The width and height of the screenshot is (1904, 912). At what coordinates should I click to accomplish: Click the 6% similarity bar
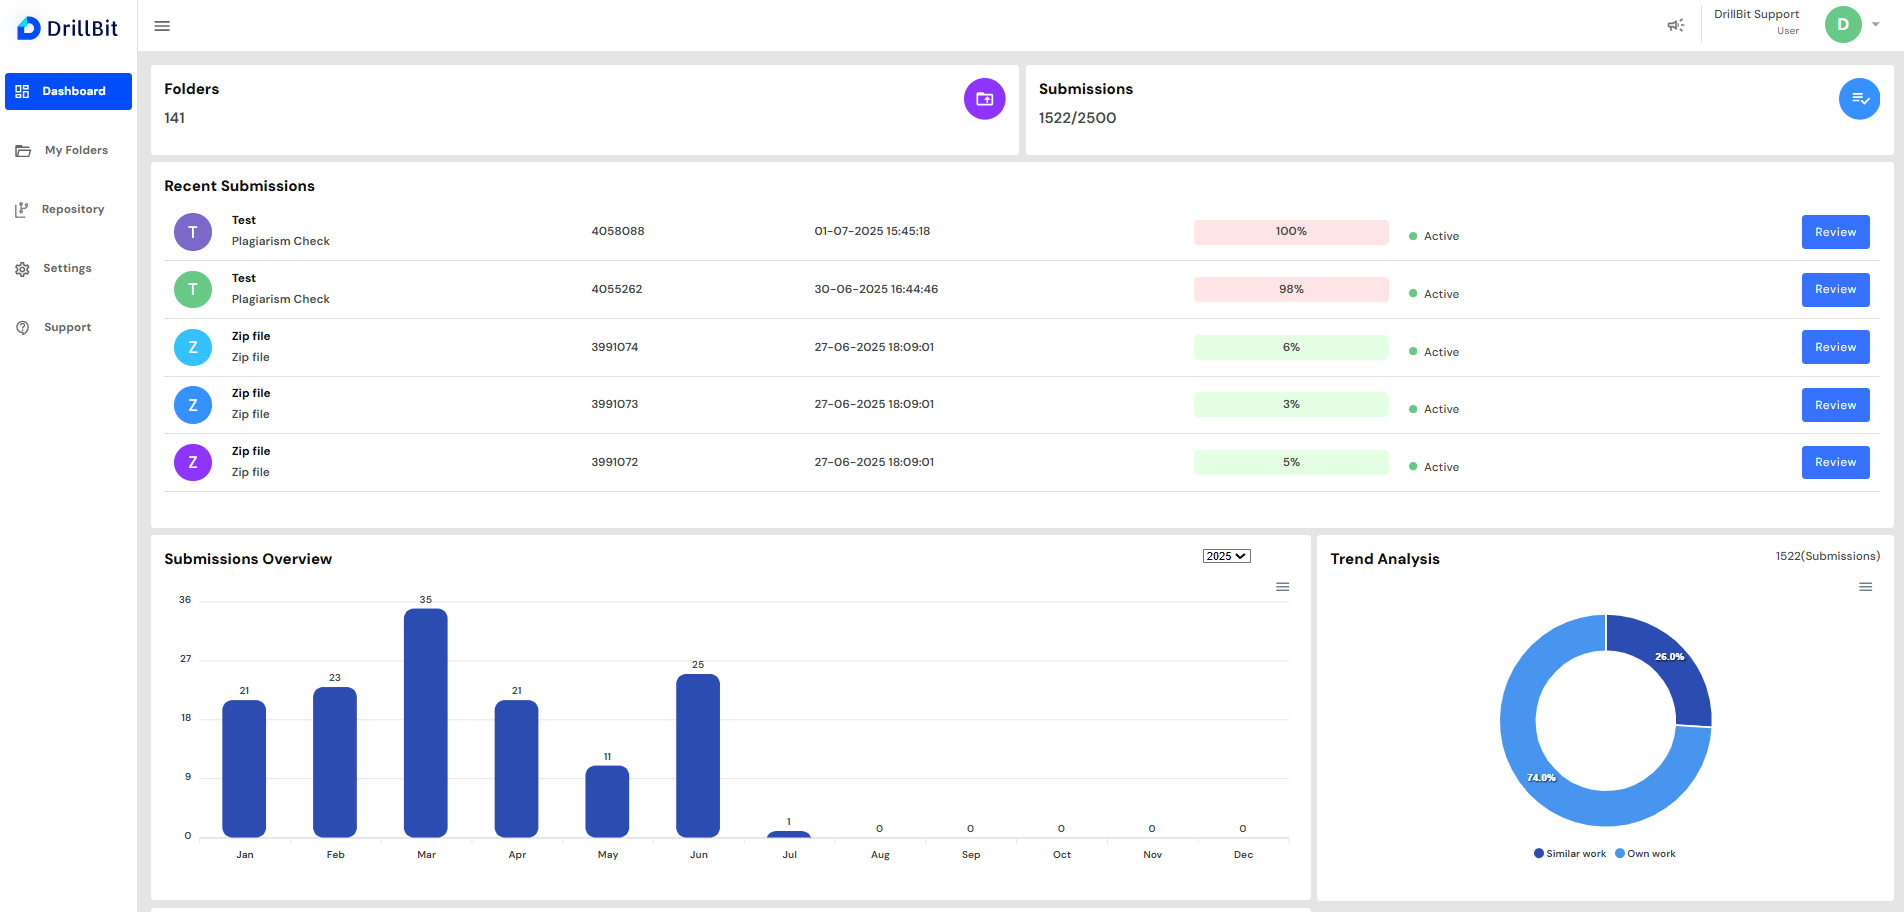tap(1291, 347)
